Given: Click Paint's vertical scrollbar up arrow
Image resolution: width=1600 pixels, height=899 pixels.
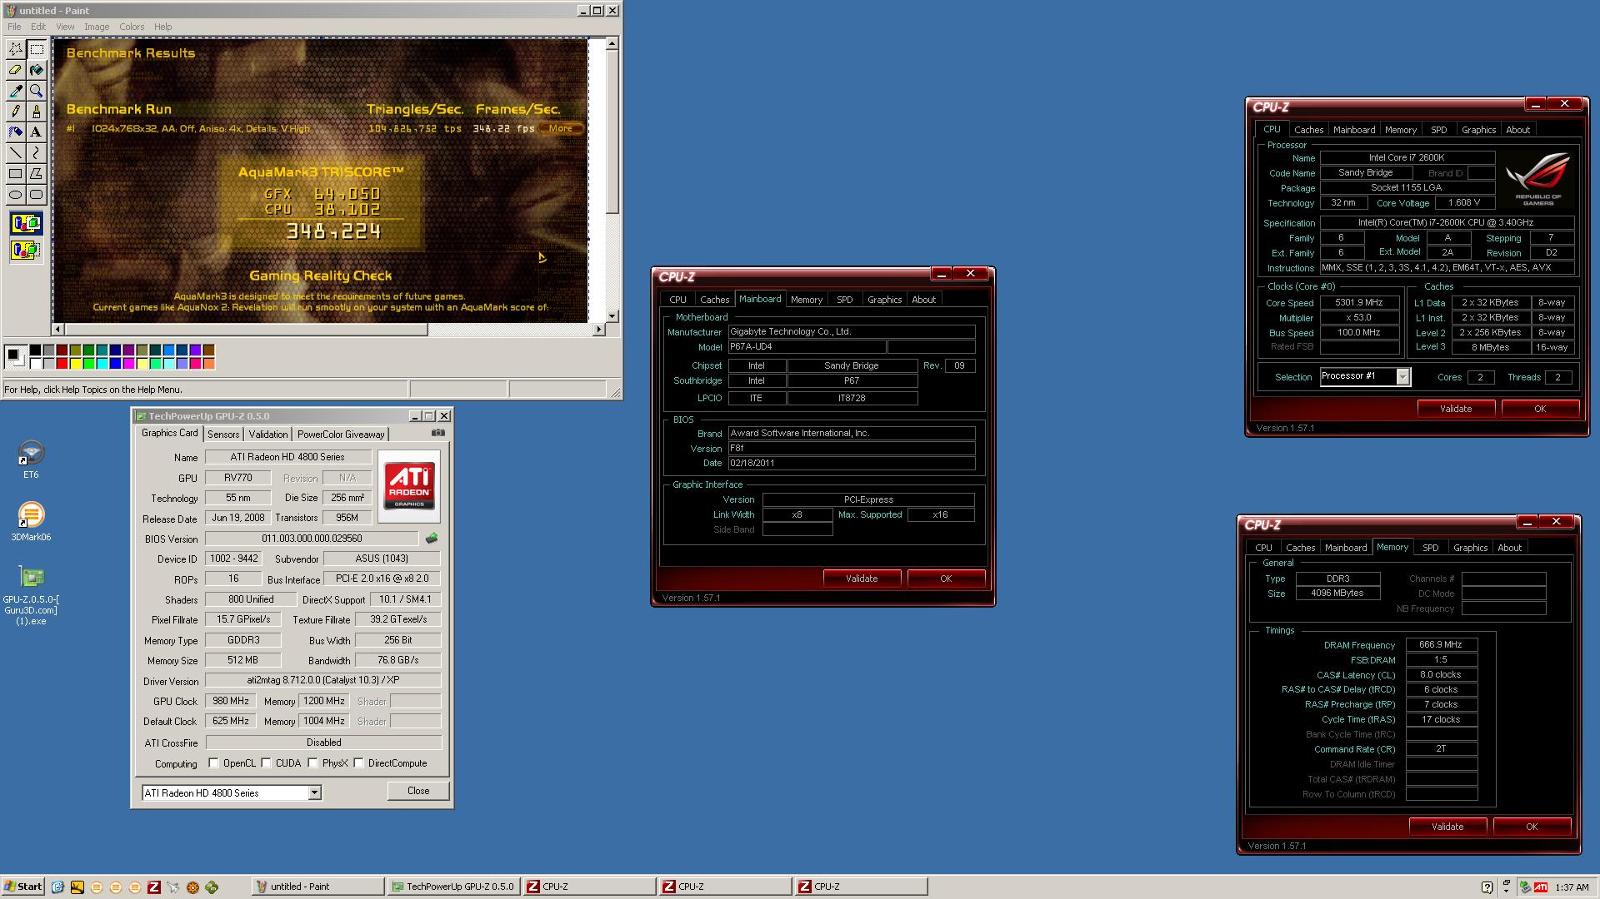Looking at the screenshot, I should pyautogui.click(x=613, y=44).
